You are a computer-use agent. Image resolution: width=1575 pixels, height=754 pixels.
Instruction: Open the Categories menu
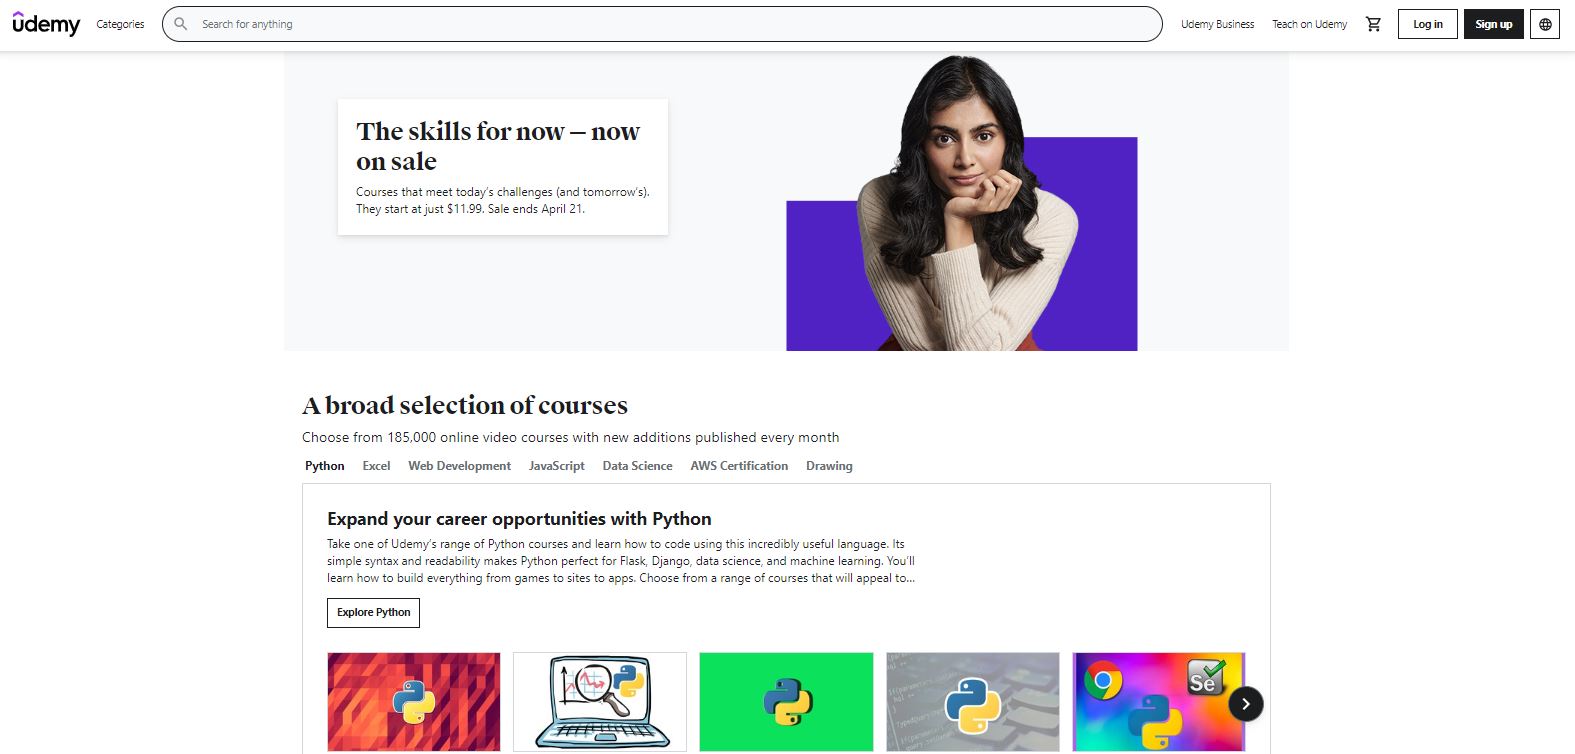[120, 24]
